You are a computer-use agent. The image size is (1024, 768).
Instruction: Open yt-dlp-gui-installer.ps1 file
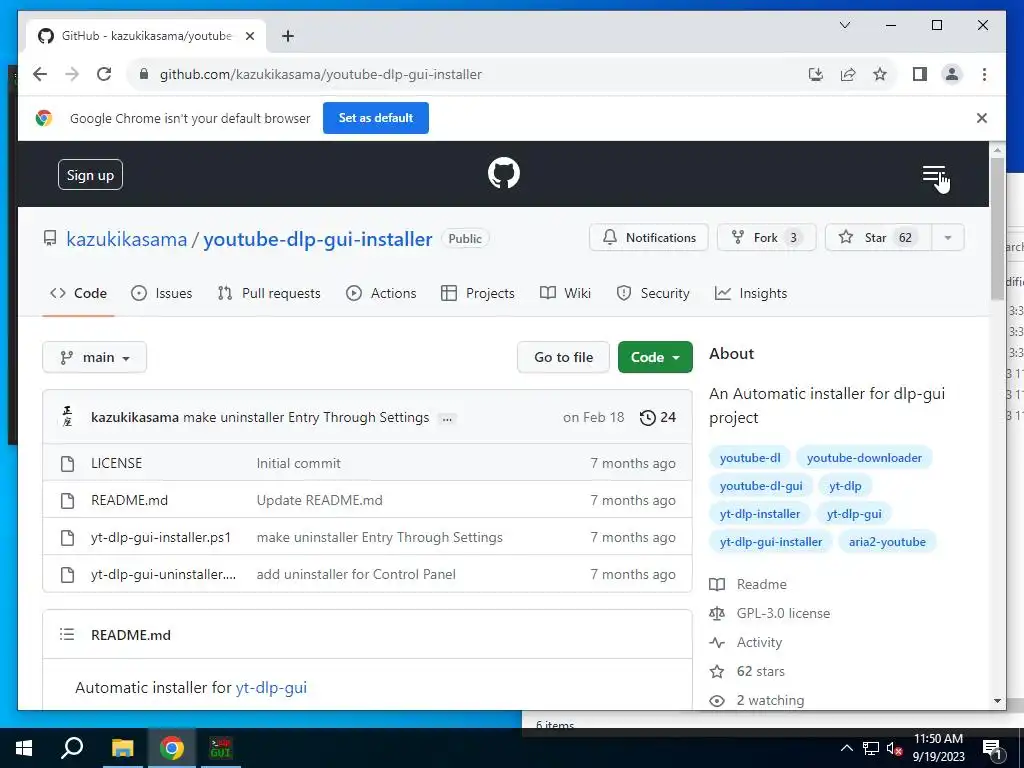pyautogui.click(x=161, y=537)
